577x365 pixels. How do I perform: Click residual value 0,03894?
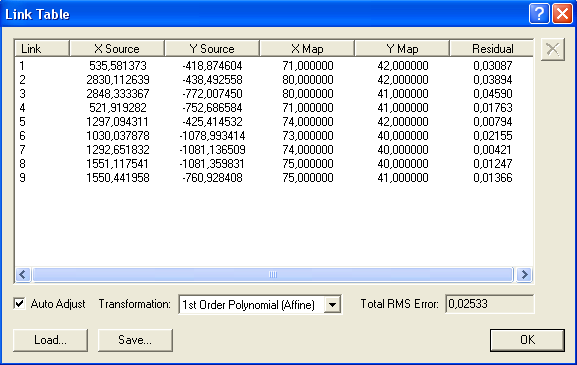pyautogui.click(x=493, y=80)
